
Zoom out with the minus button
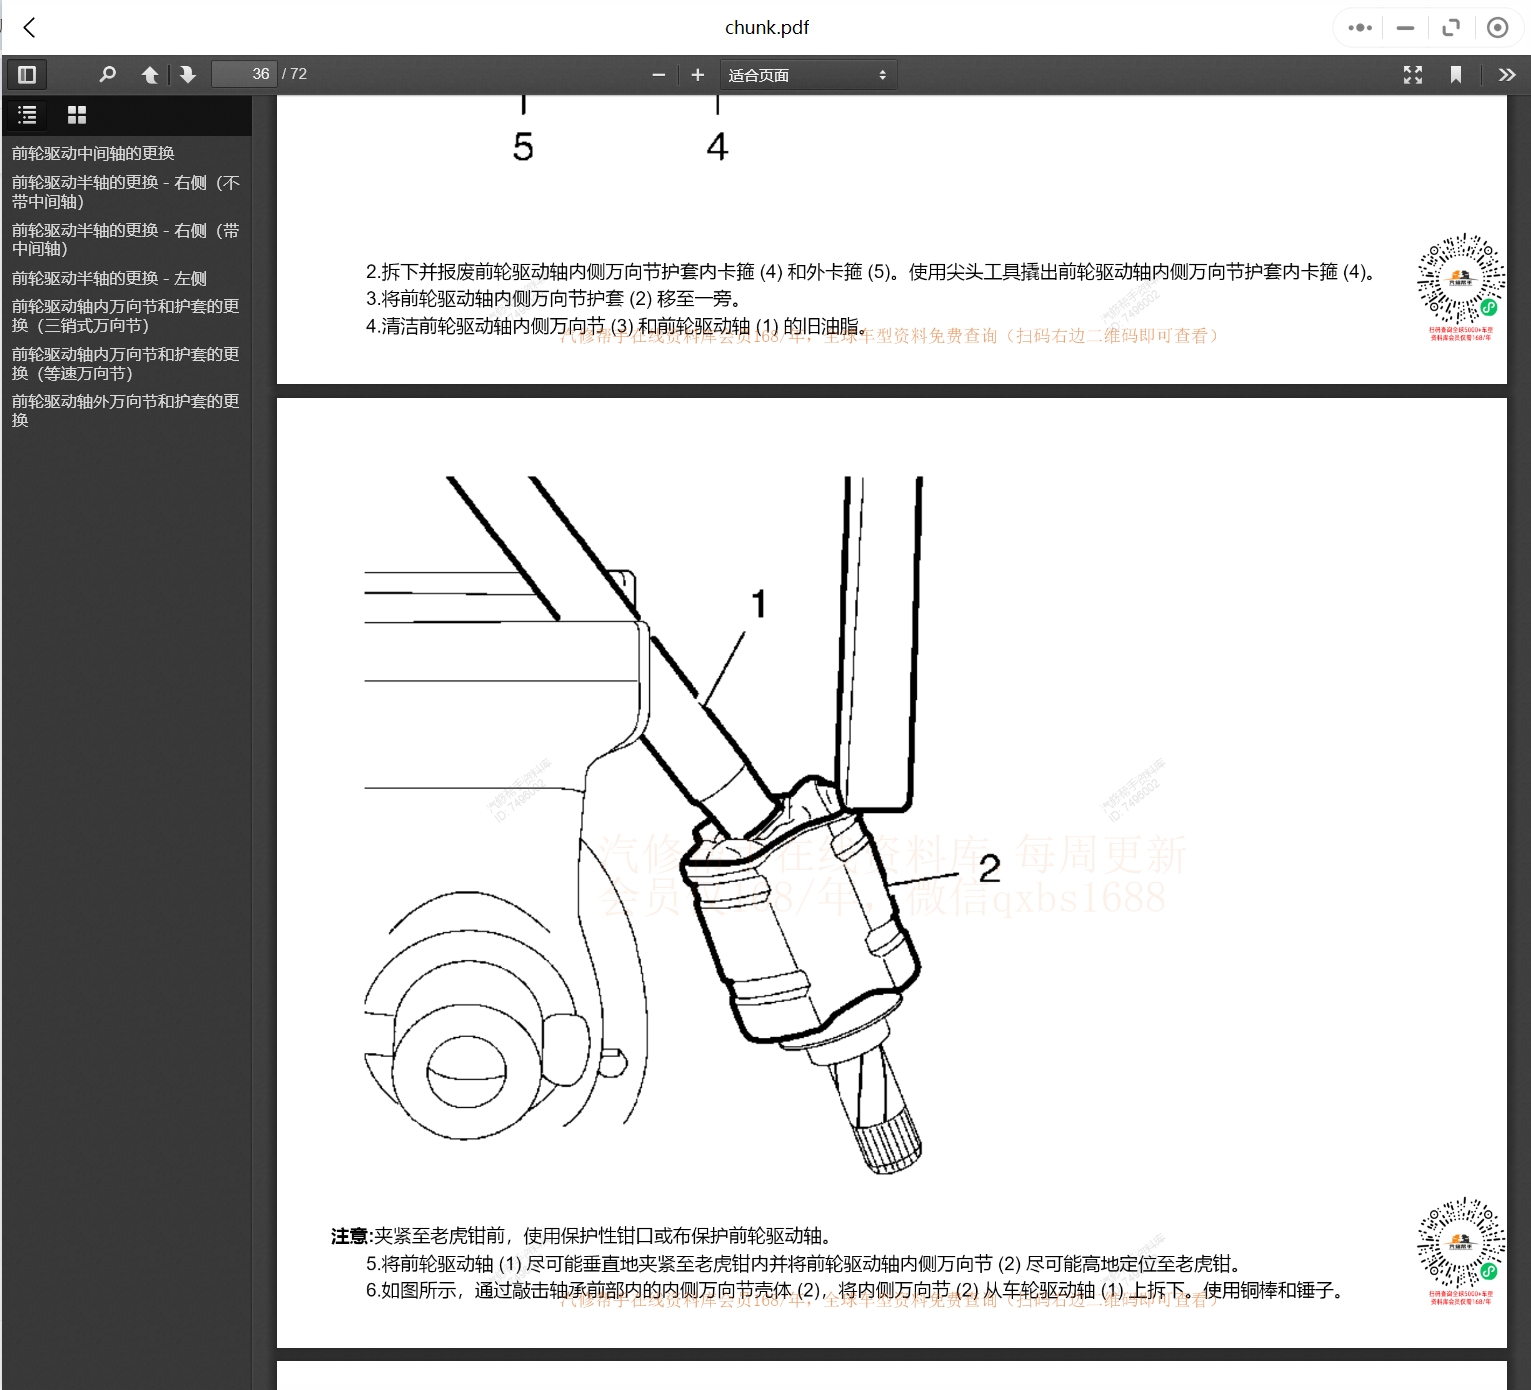click(658, 74)
